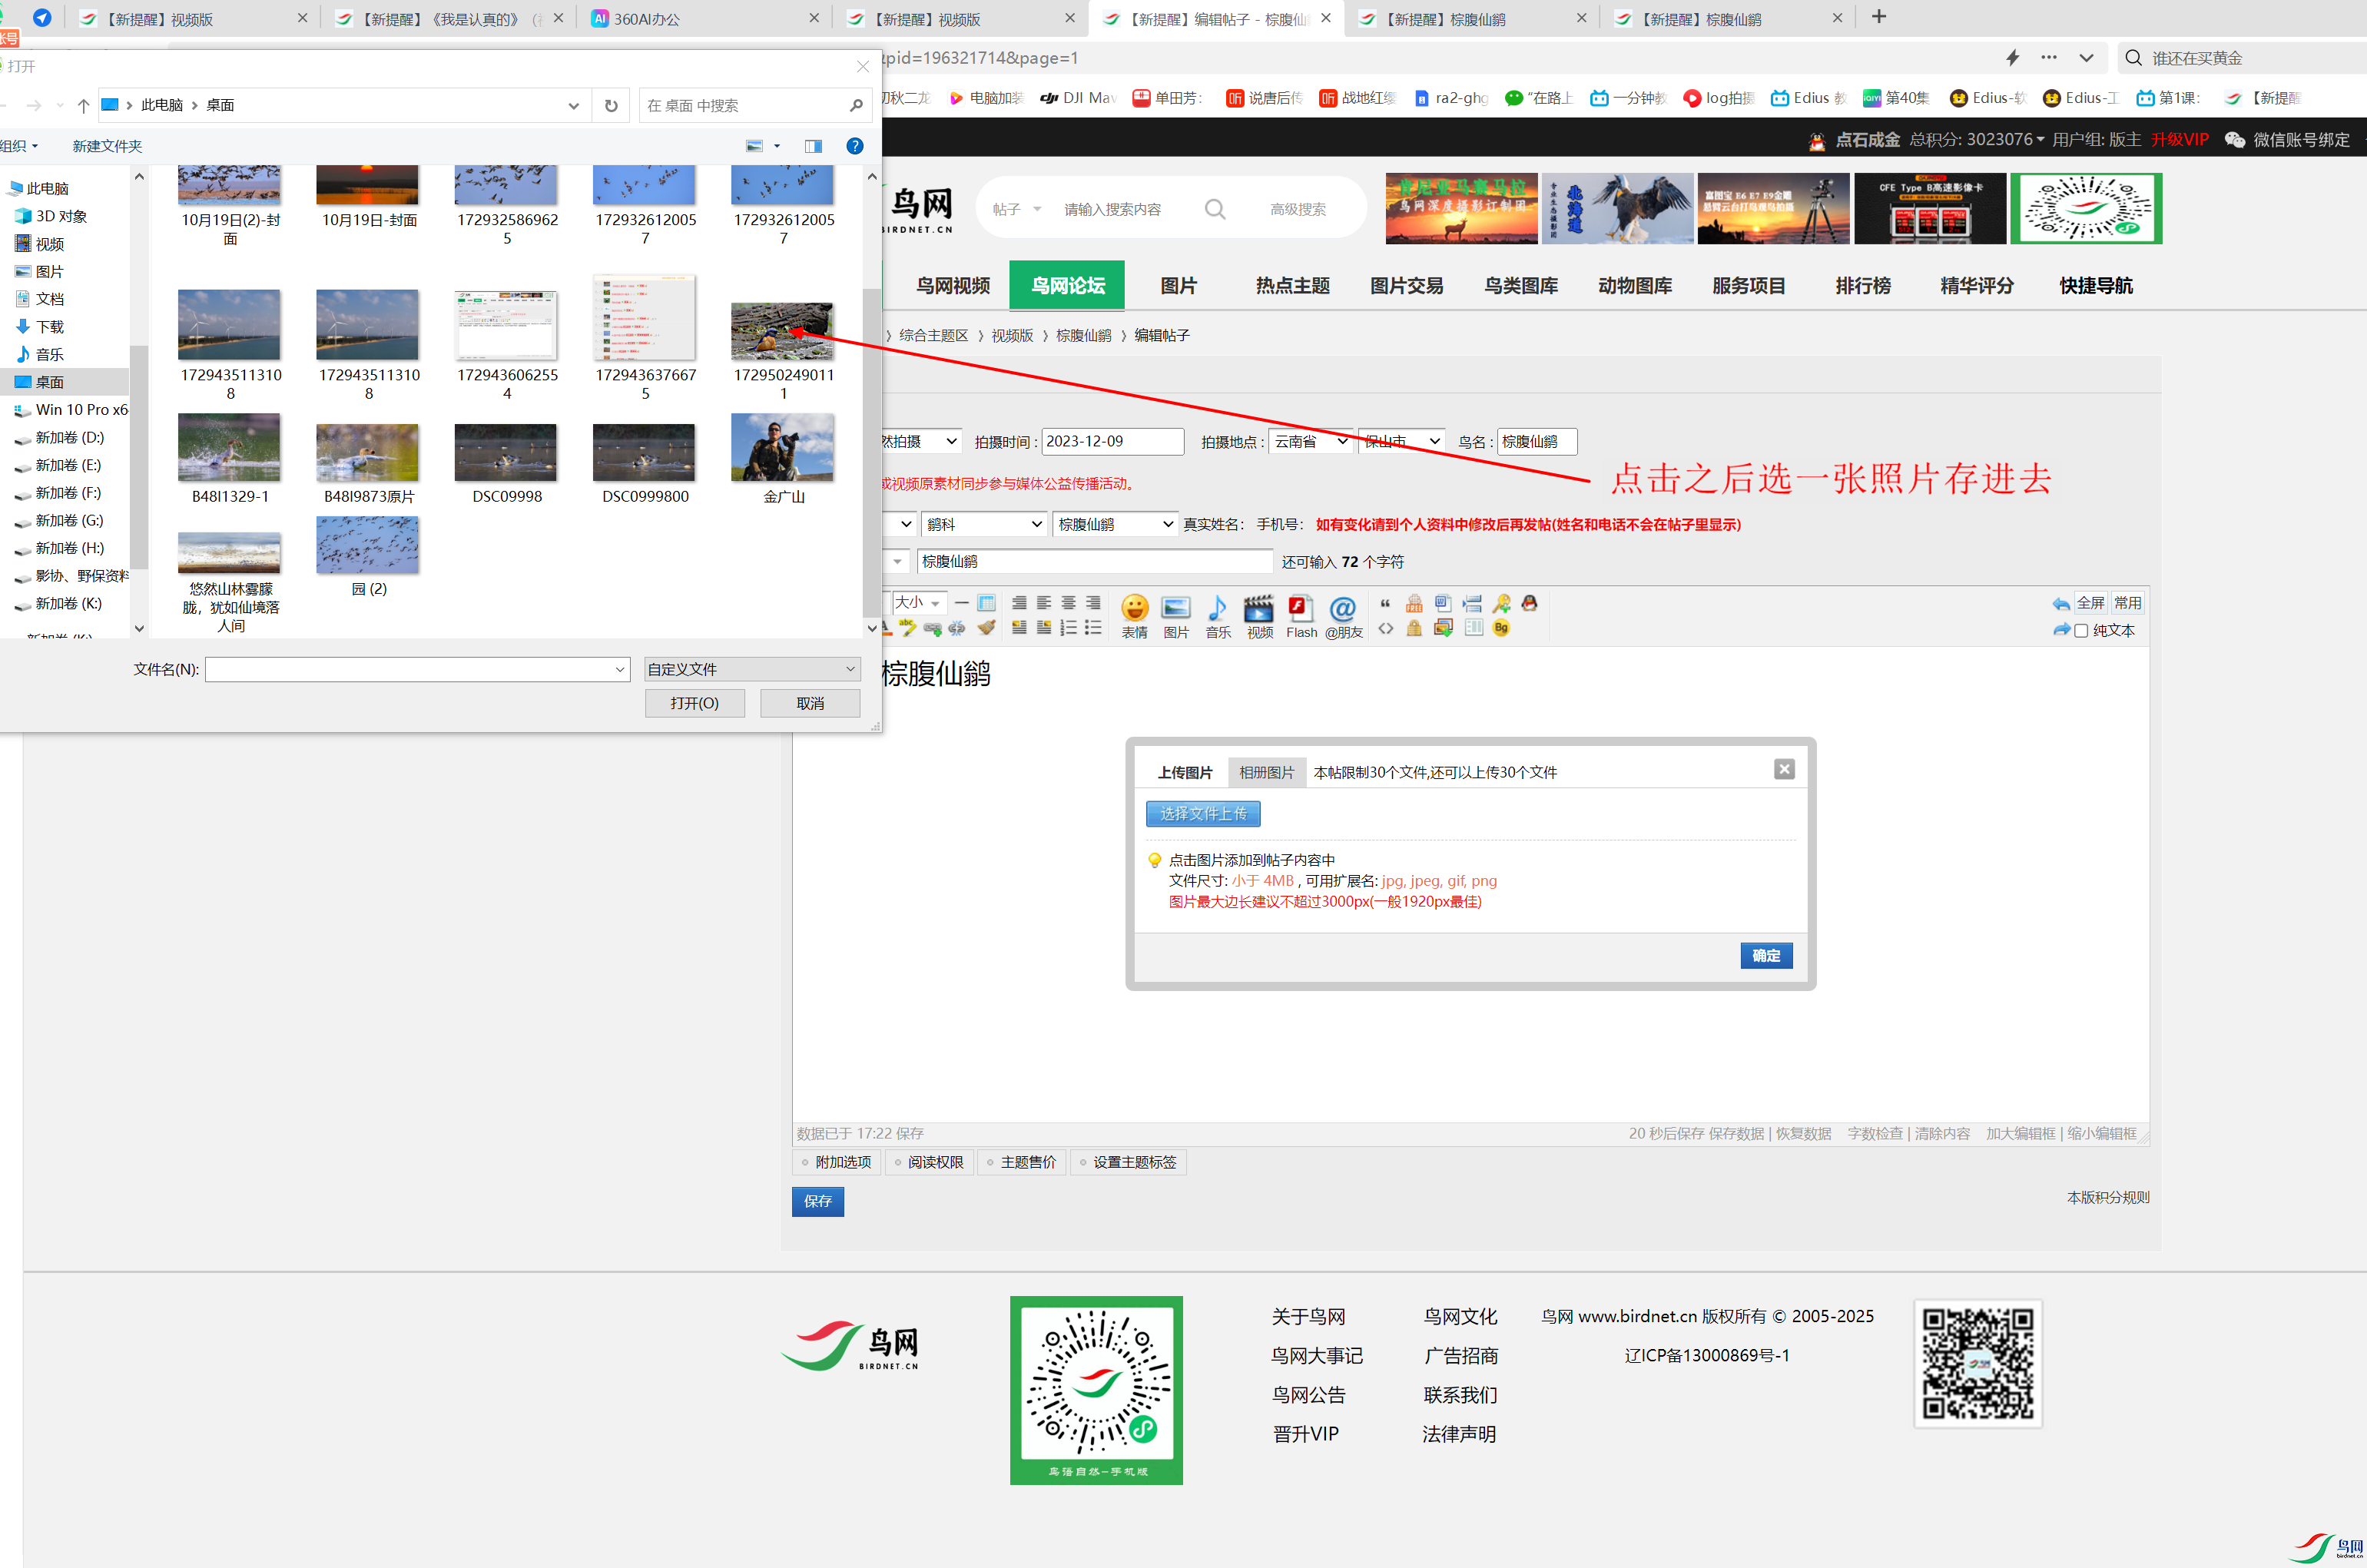This screenshot has height=1568, width=2367.
Task: Open the 云南省 province dropdown
Action: tap(1310, 441)
